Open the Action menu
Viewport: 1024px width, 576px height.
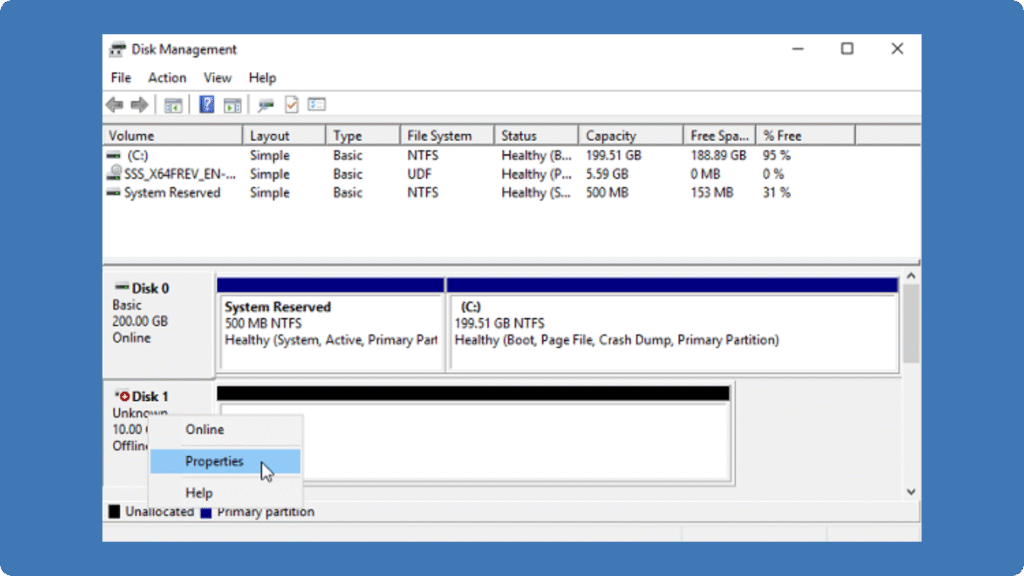167,77
